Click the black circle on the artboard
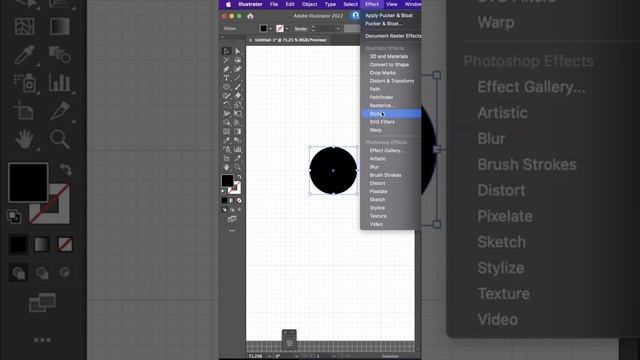This screenshot has width=640, height=360. click(x=333, y=171)
